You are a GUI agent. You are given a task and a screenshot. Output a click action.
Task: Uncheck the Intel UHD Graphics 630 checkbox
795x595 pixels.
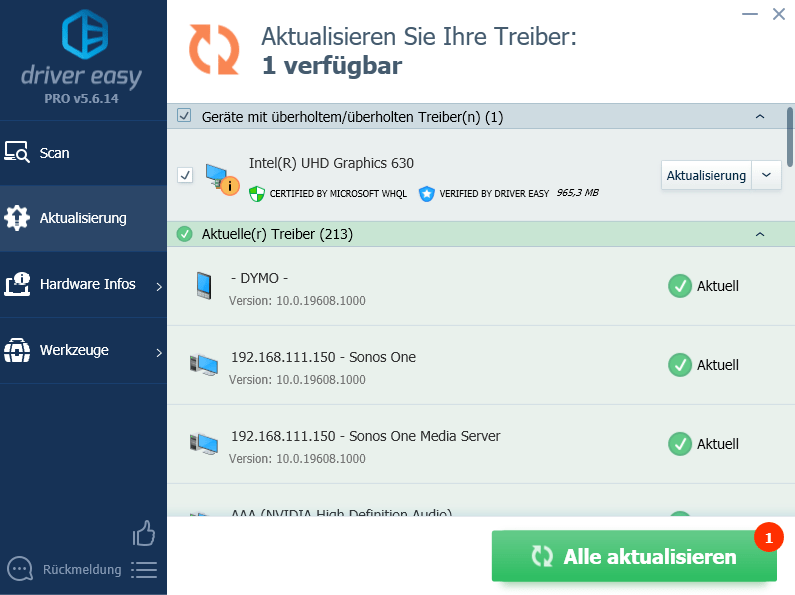pos(185,175)
